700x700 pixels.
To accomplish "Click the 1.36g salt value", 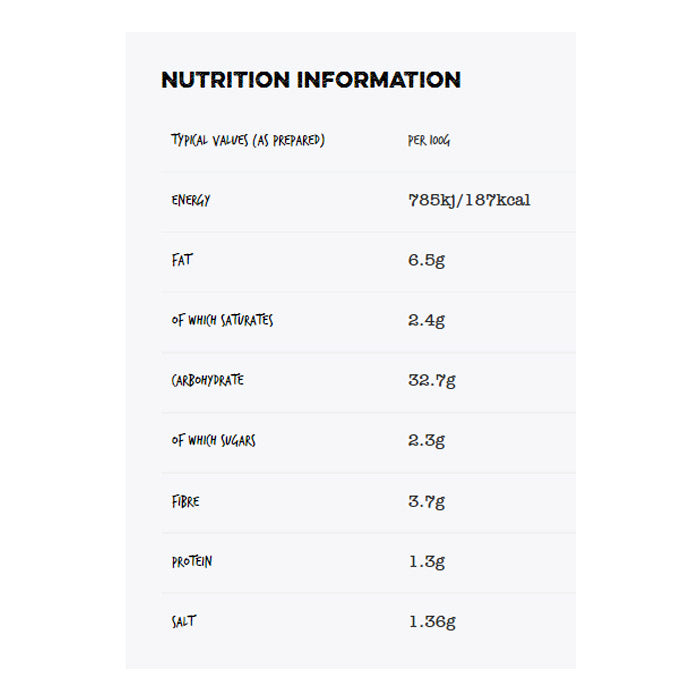I will [432, 621].
